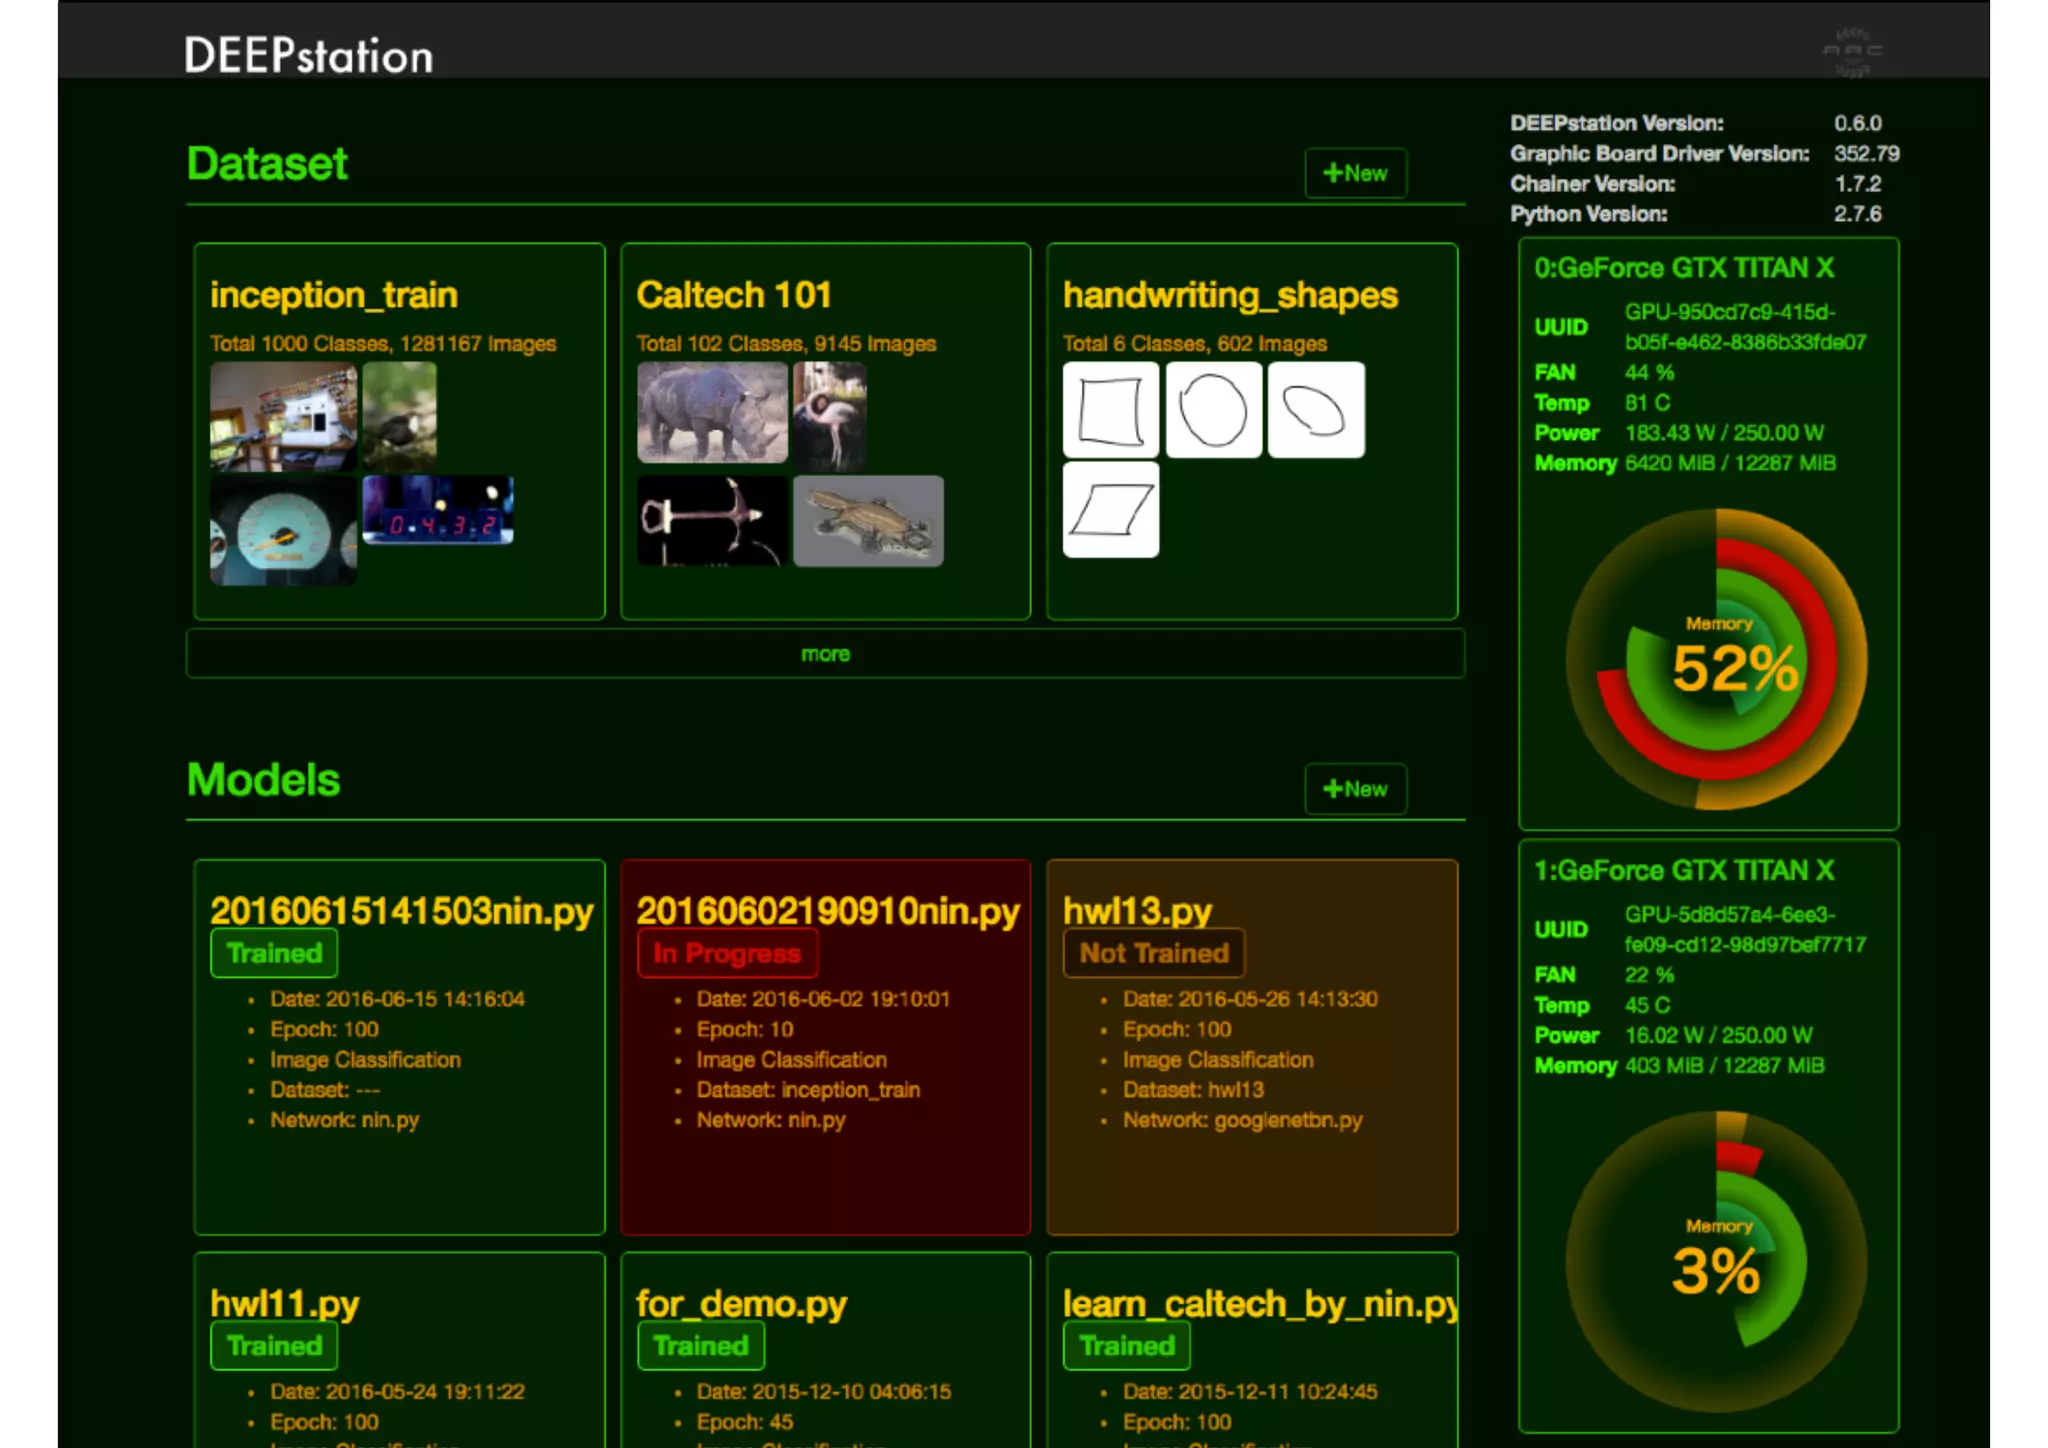
Task: Click the digital clock image thumbnail
Action: (438, 510)
